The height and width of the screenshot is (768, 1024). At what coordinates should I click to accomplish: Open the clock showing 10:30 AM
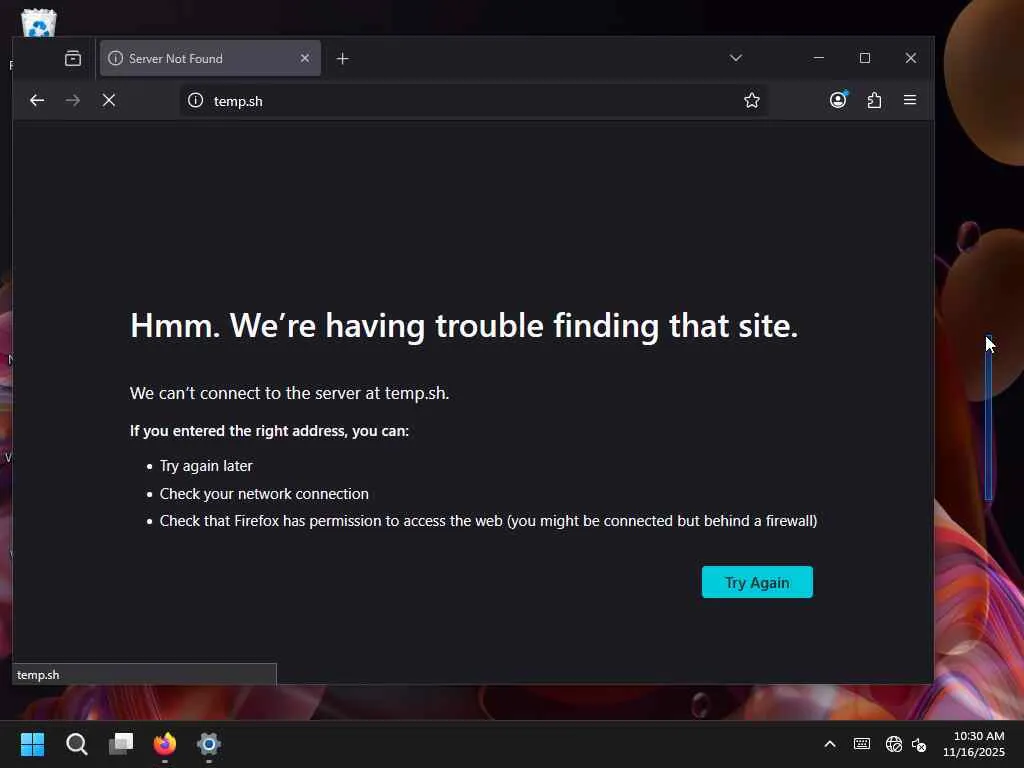pos(974,744)
